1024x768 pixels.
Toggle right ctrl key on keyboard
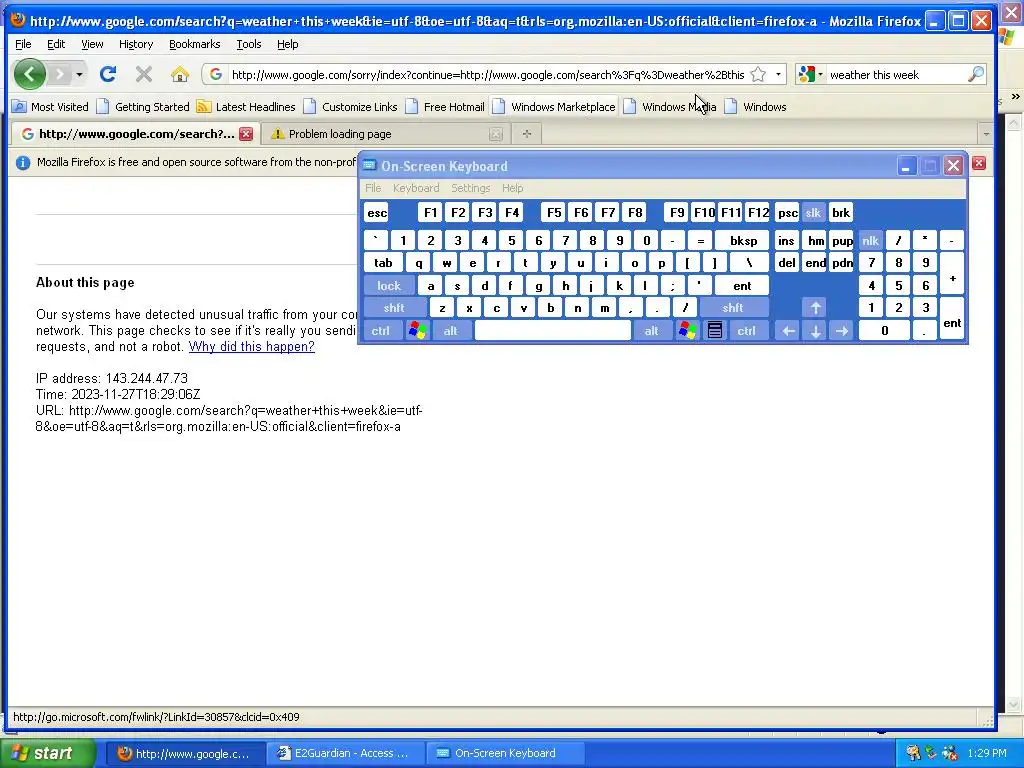(x=746, y=330)
